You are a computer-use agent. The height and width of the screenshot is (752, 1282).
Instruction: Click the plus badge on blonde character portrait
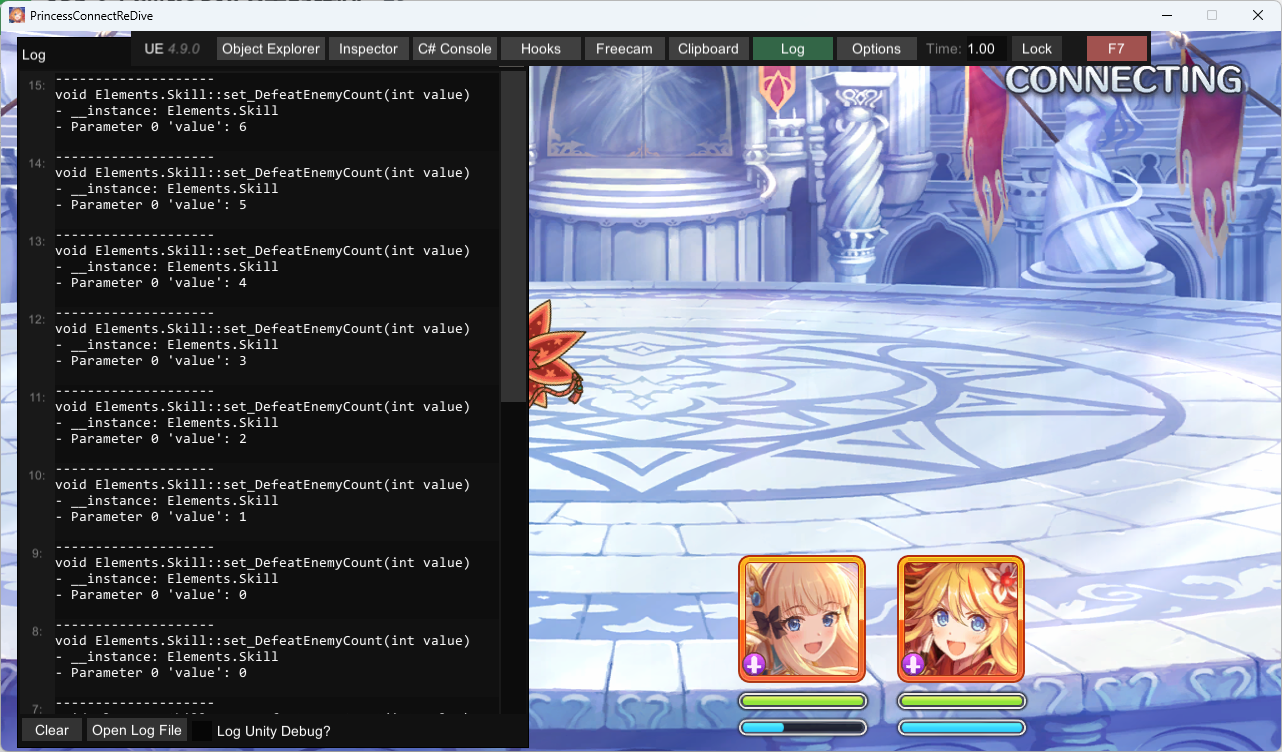click(754, 664)
